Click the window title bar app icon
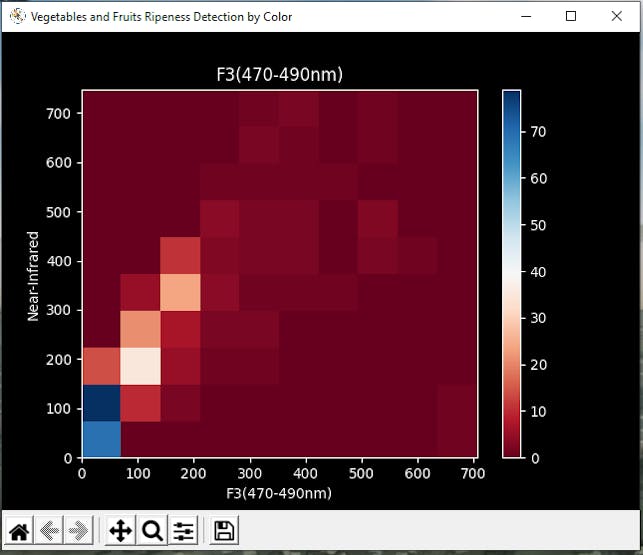 [17, 16]
